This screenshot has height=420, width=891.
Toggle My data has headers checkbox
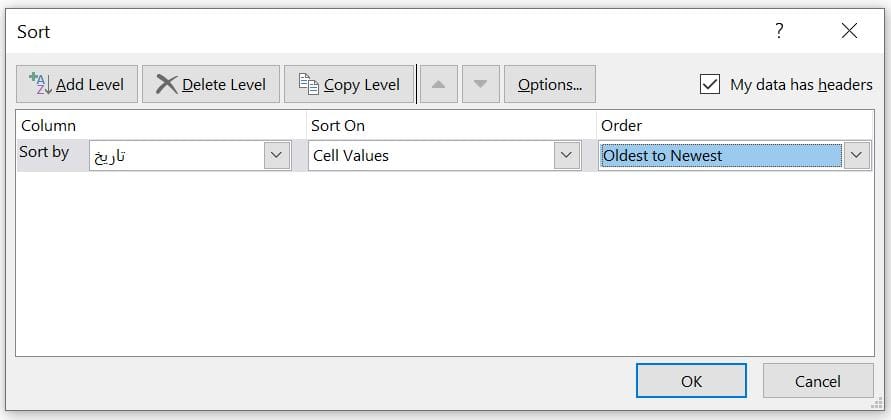710,85
